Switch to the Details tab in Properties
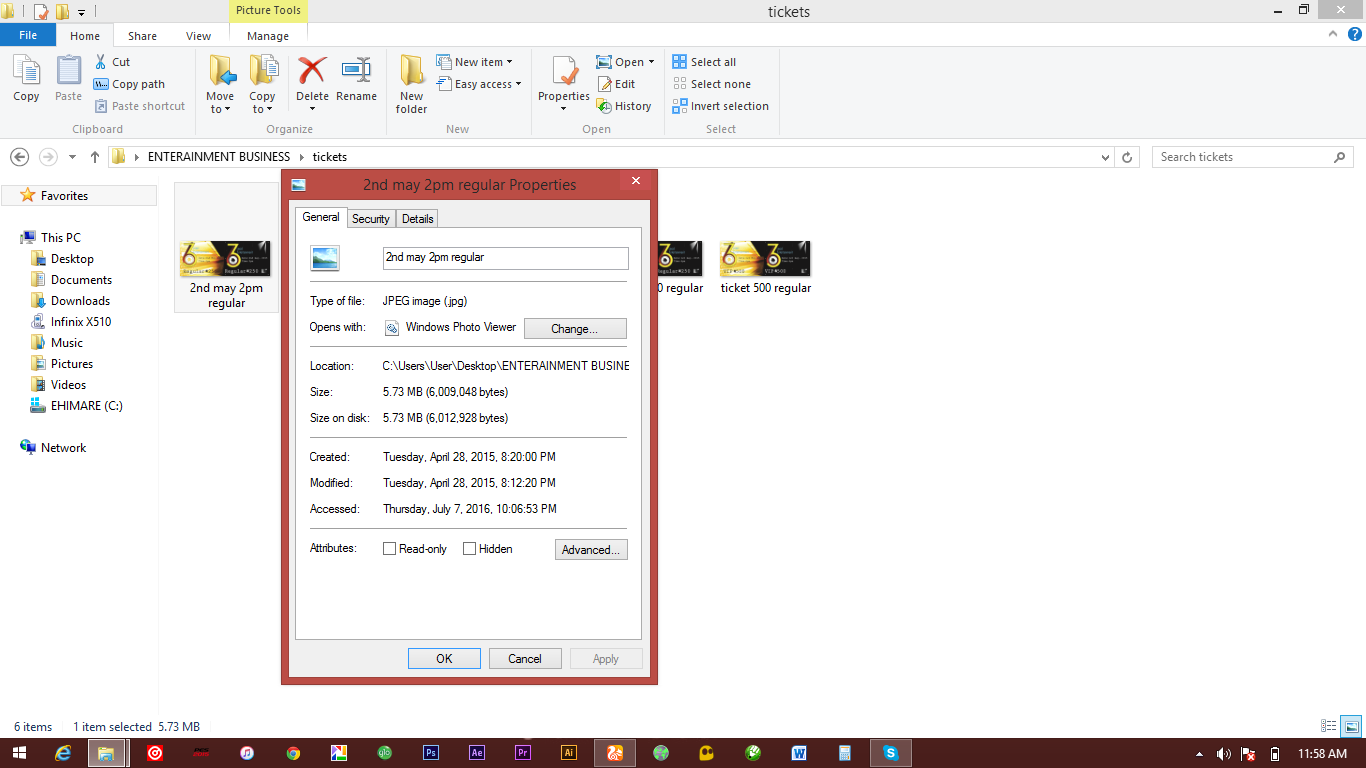Image resolution: width=1366 pixels, height=768 pixels. pyautogui.click(x=418, y=219)
